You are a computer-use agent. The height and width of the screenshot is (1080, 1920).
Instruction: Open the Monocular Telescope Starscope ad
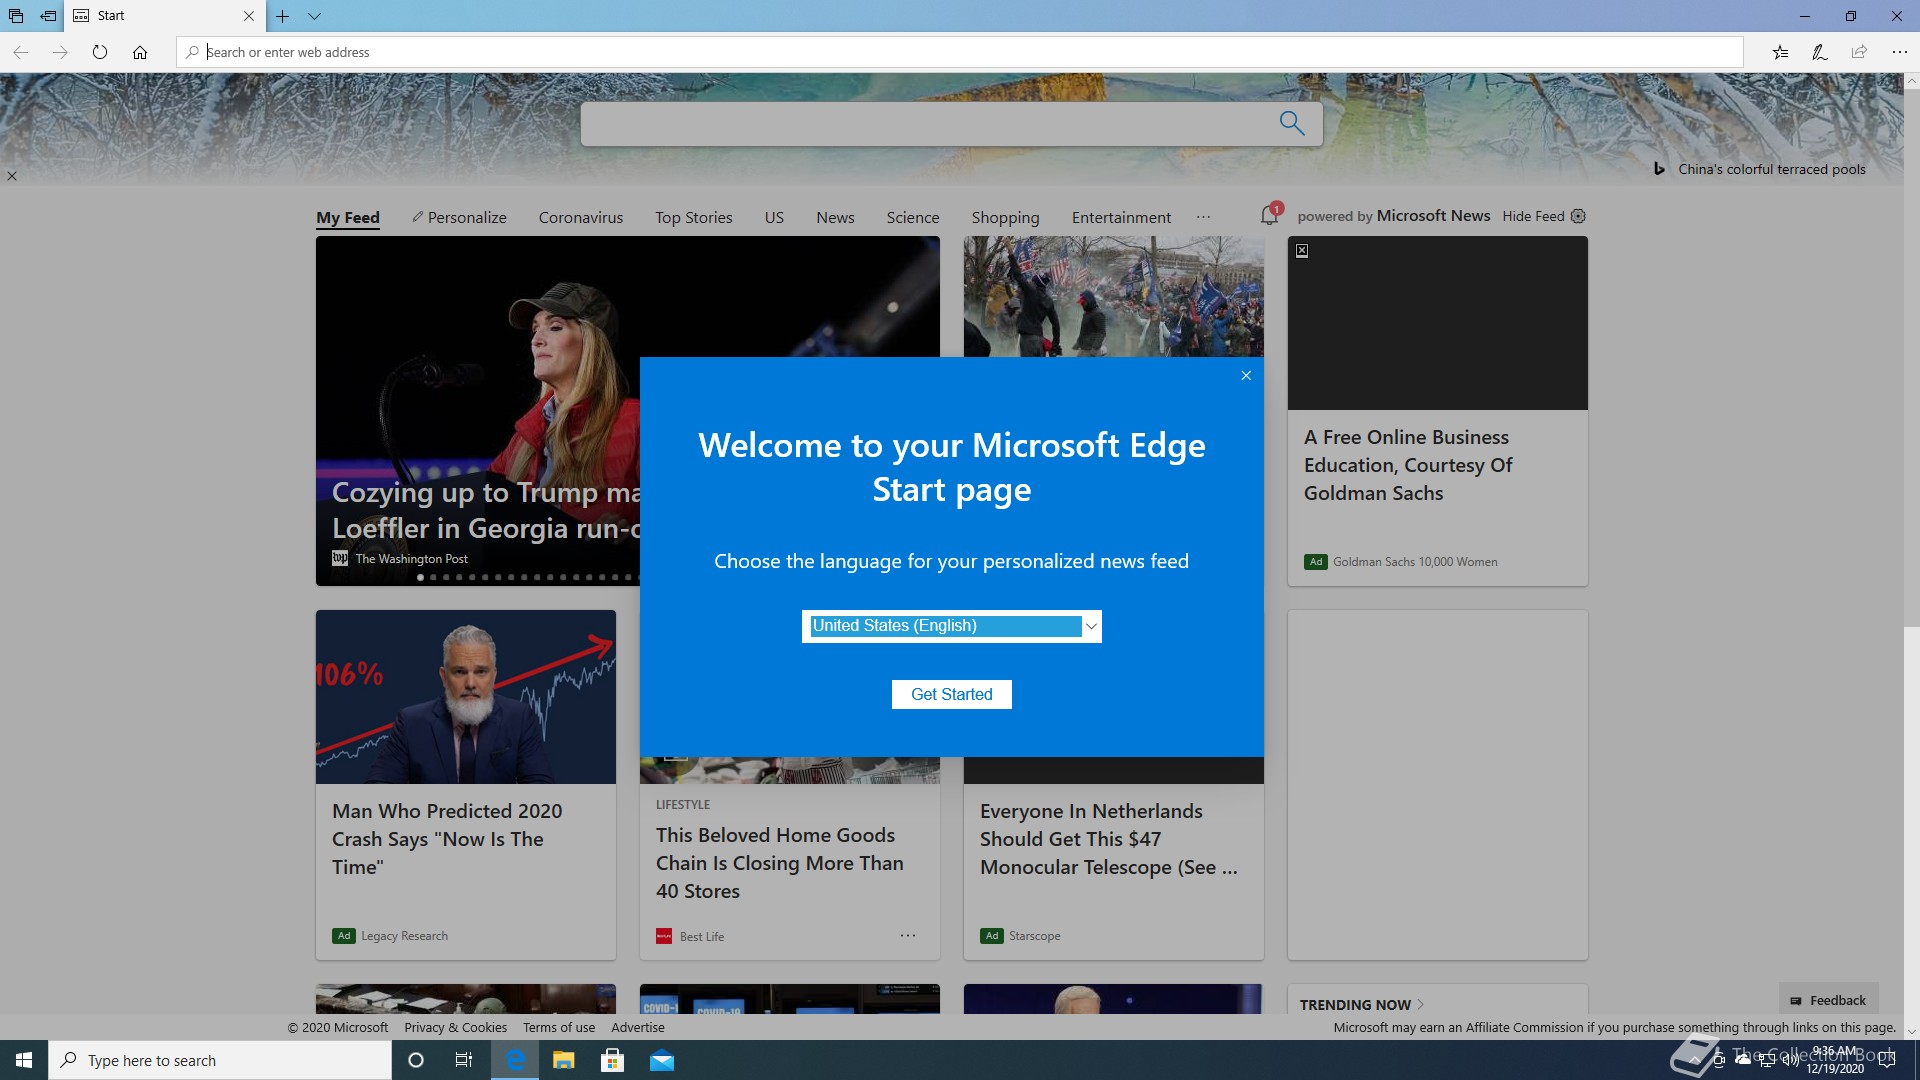1109,839
